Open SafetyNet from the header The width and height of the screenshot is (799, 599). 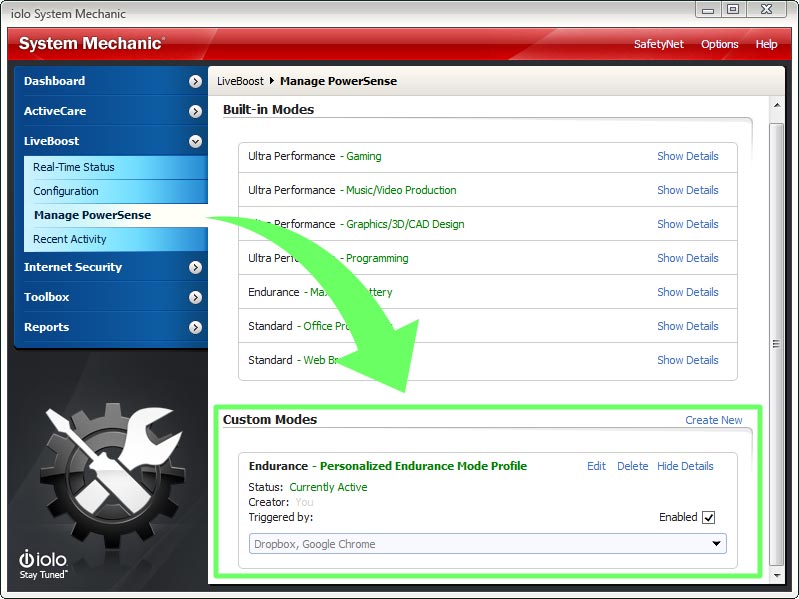(658, 44)
